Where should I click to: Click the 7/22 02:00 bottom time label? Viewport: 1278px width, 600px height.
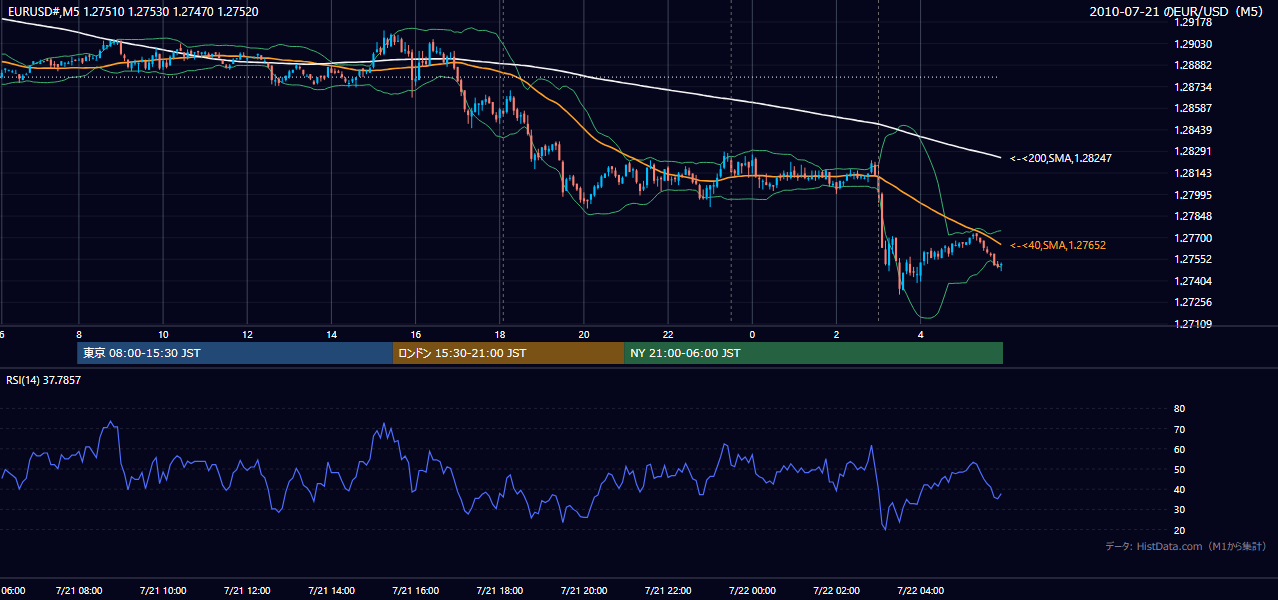(x=836, y=590)
